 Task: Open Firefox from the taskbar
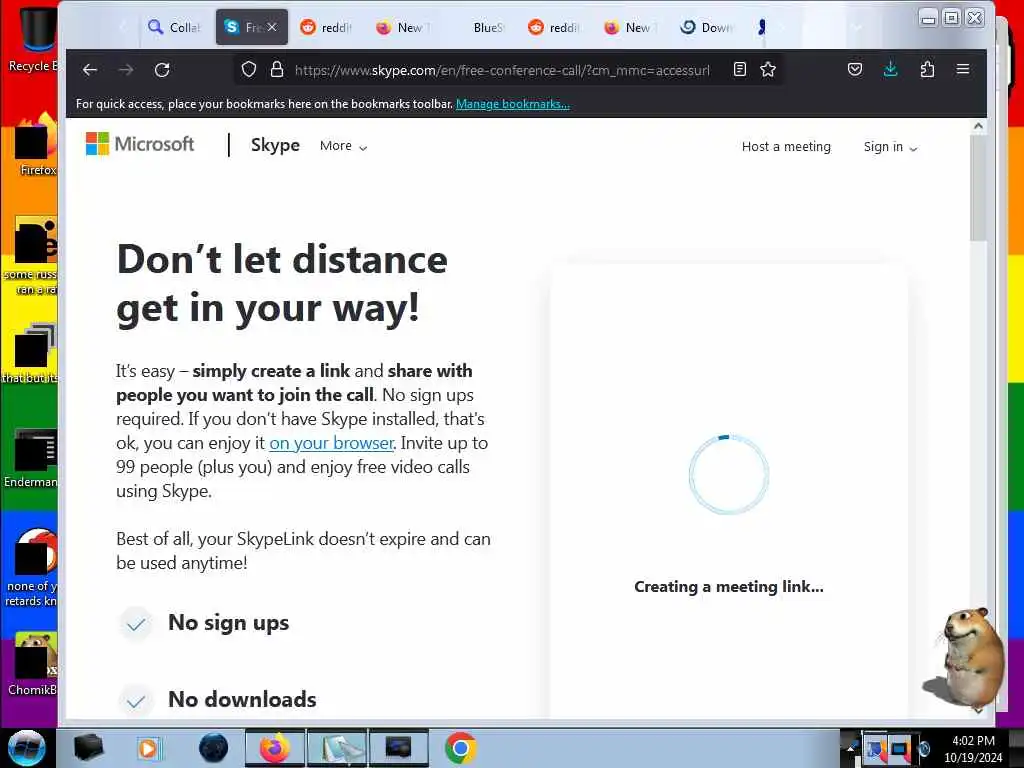[275, 748]
